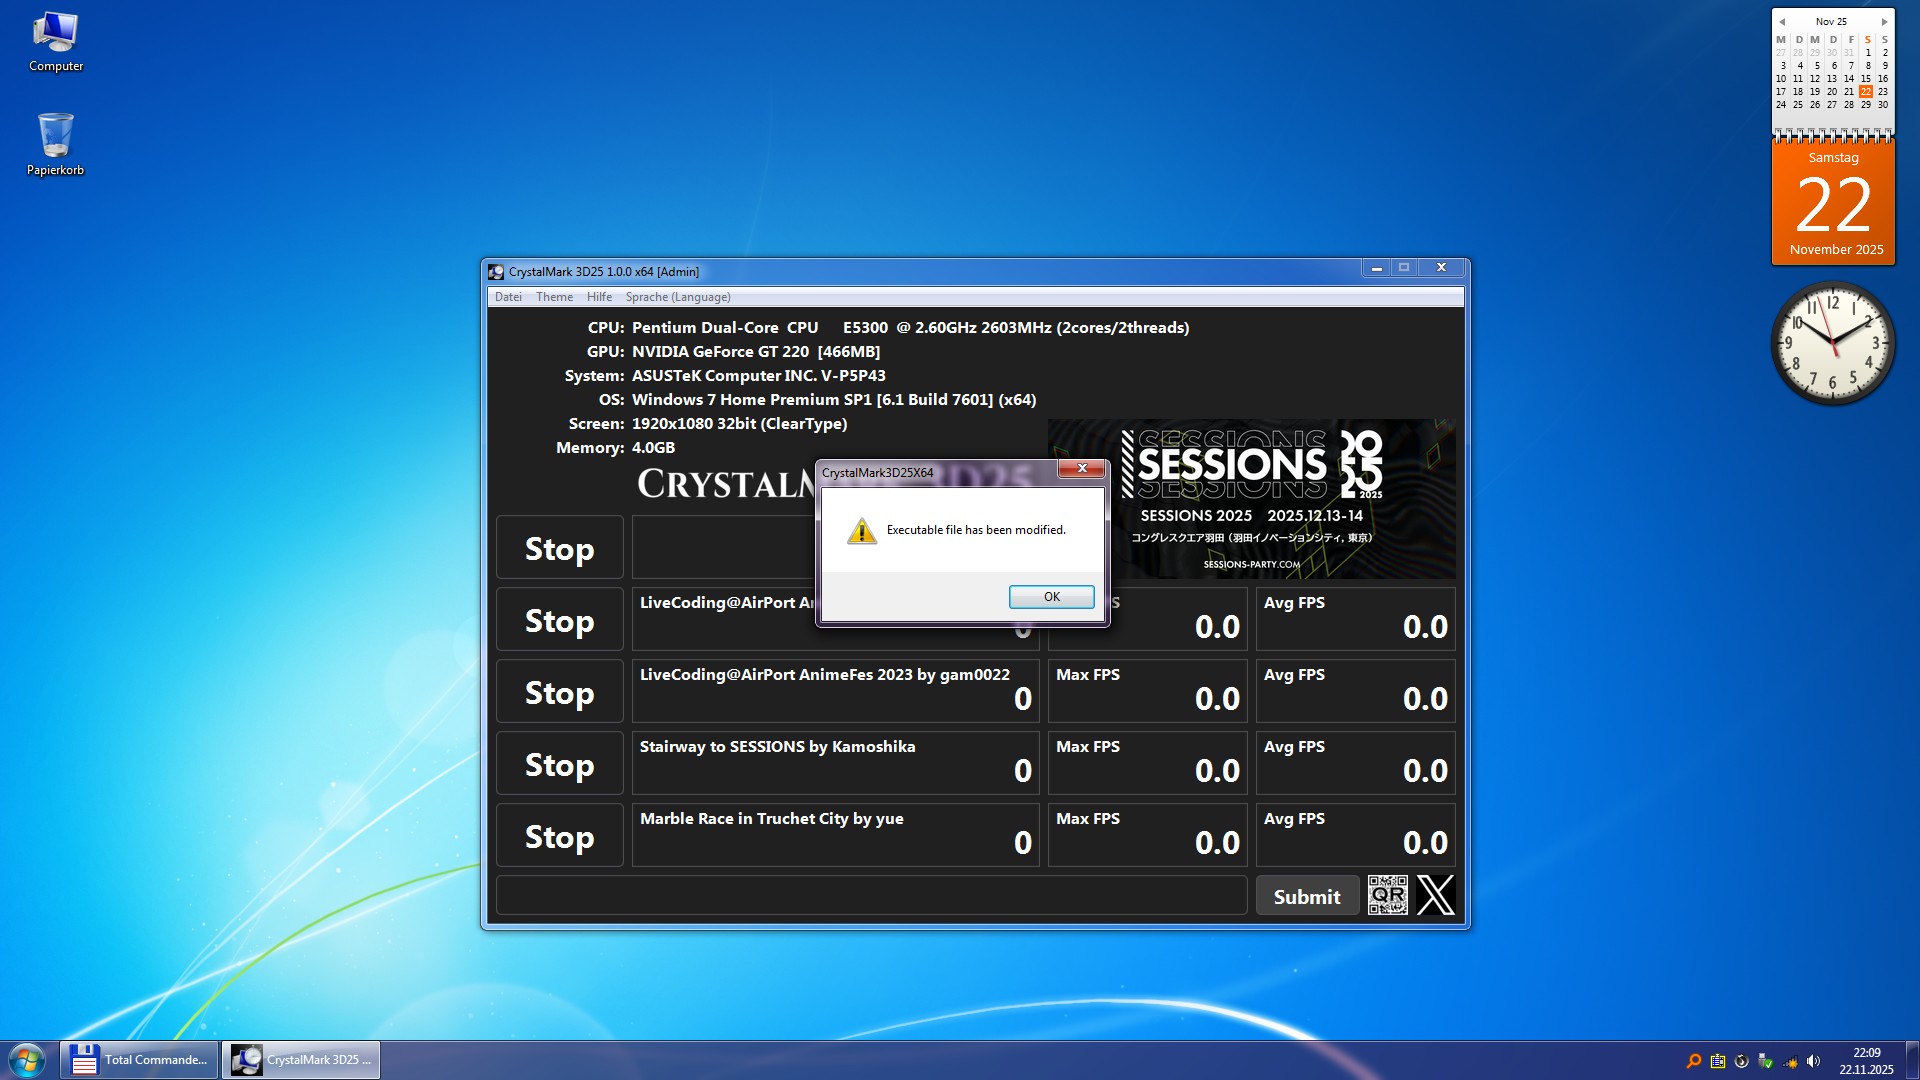Viewport: 1920px width, 1080px height.
Task: Click the X (Twitter) share icon
Action: pos(1435,895)
